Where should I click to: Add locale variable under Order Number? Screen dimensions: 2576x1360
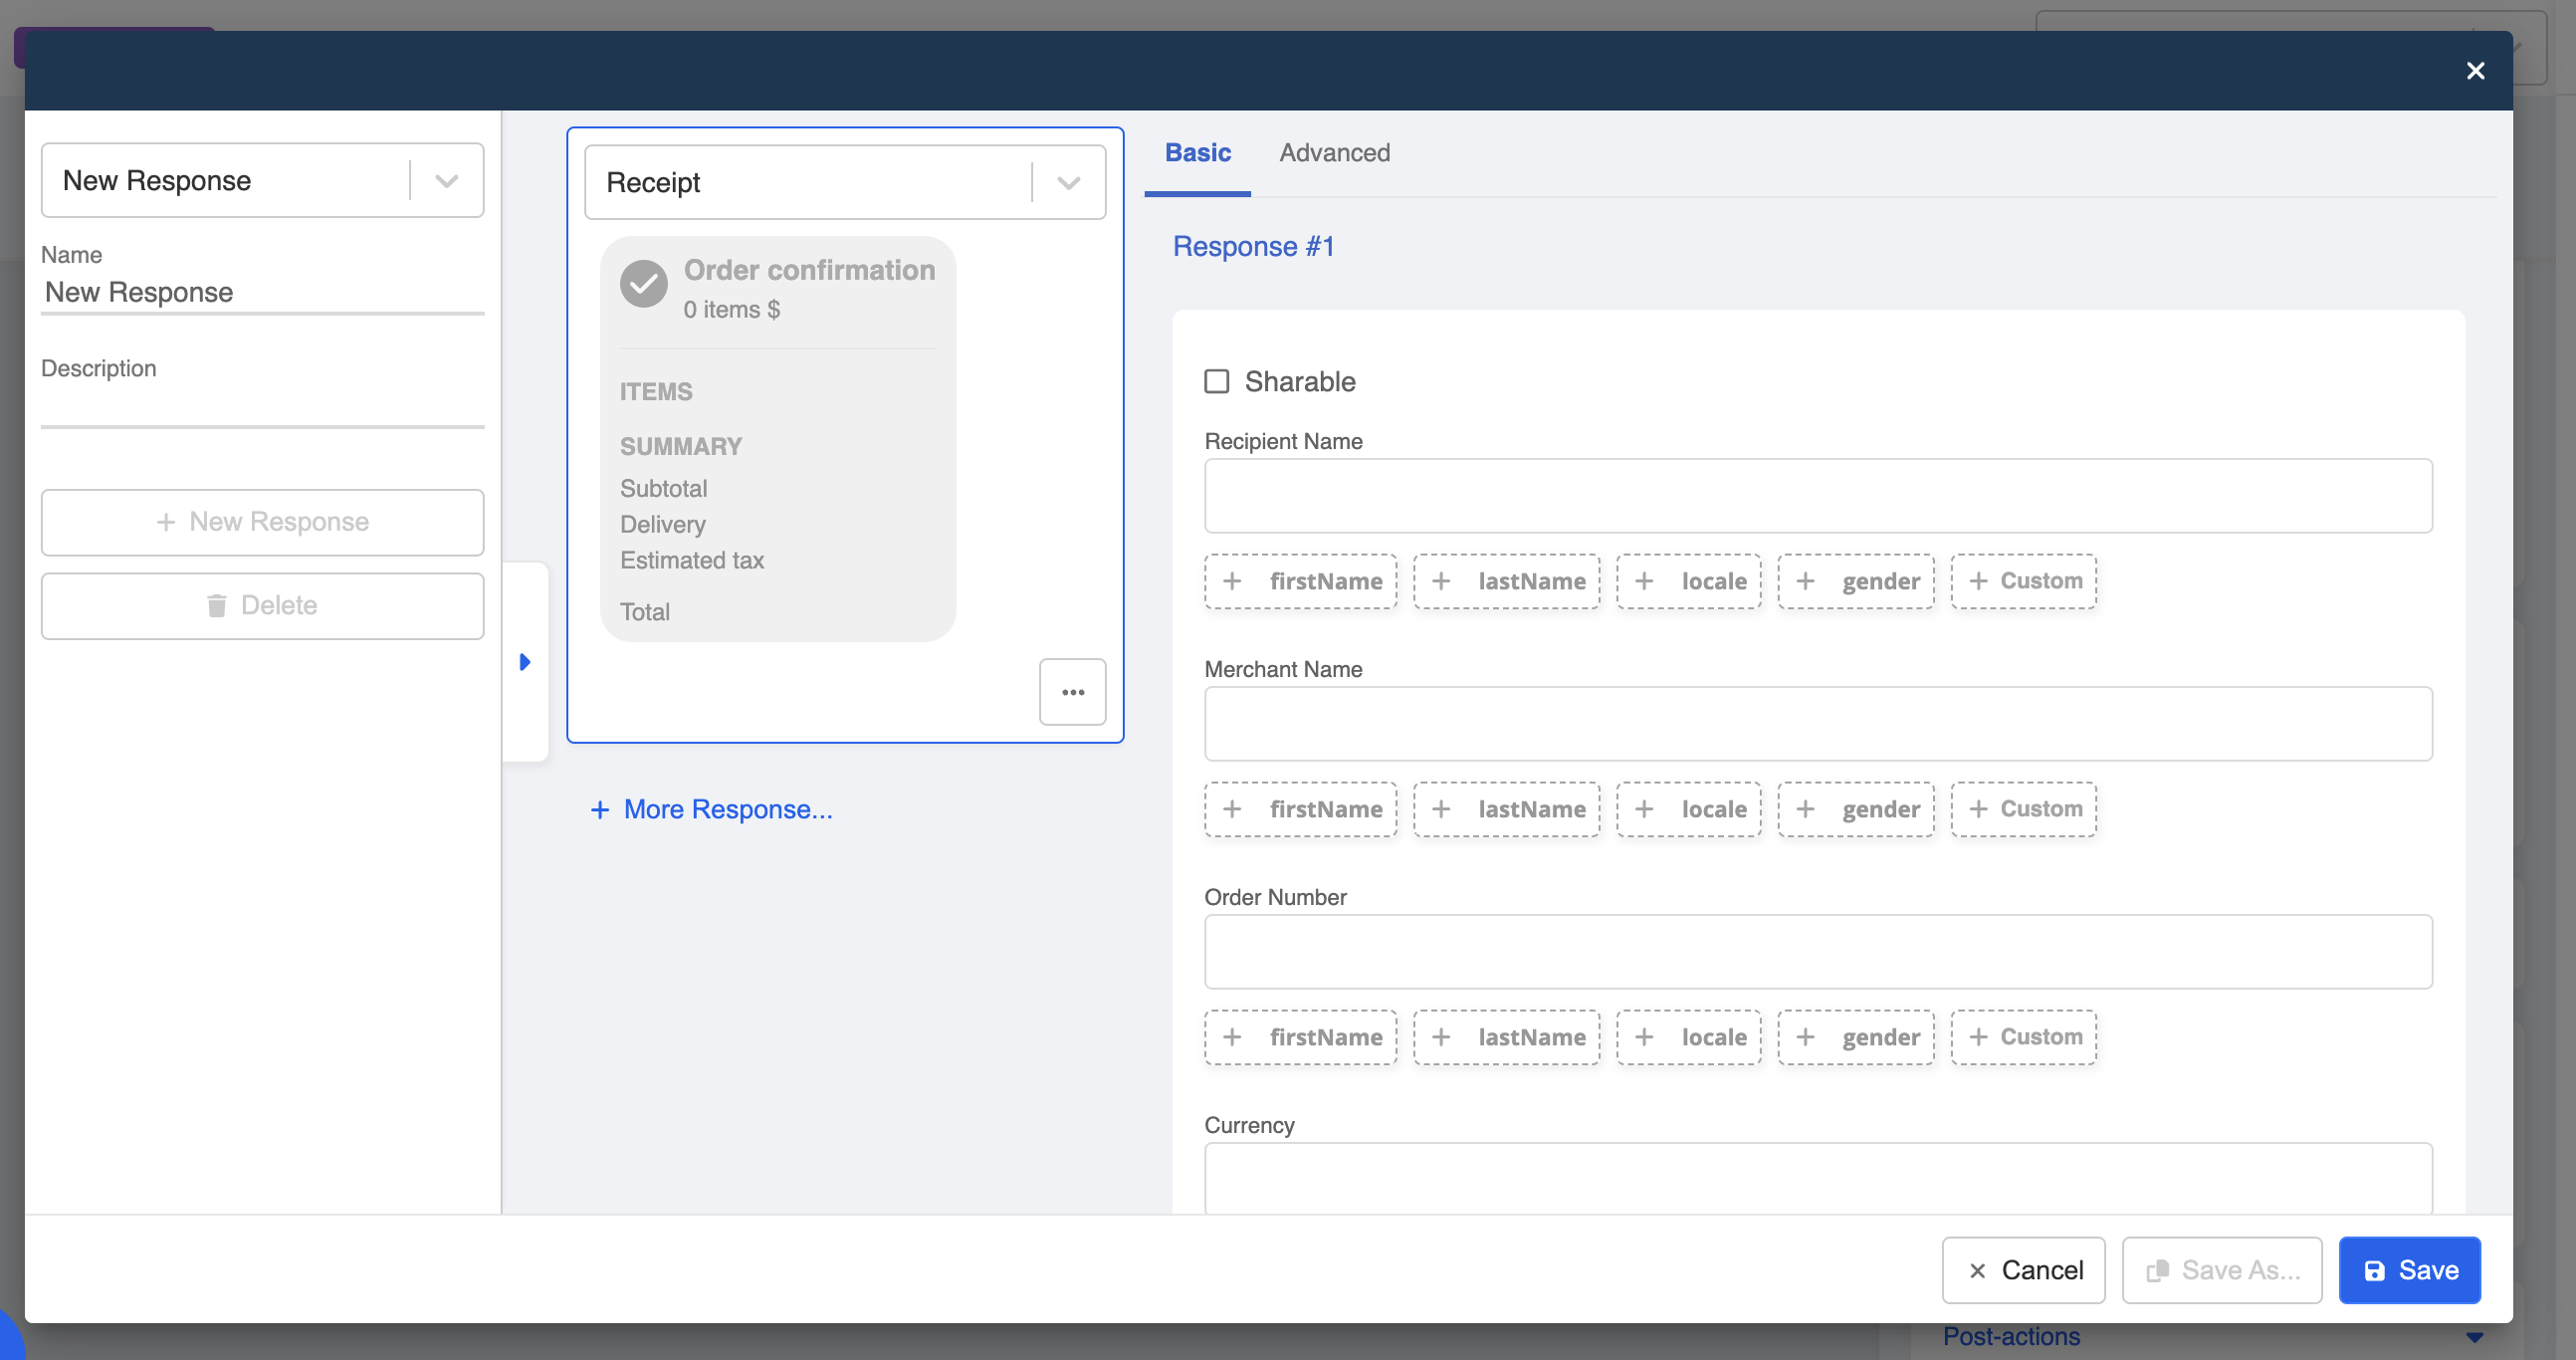tap(1688, 1037)
